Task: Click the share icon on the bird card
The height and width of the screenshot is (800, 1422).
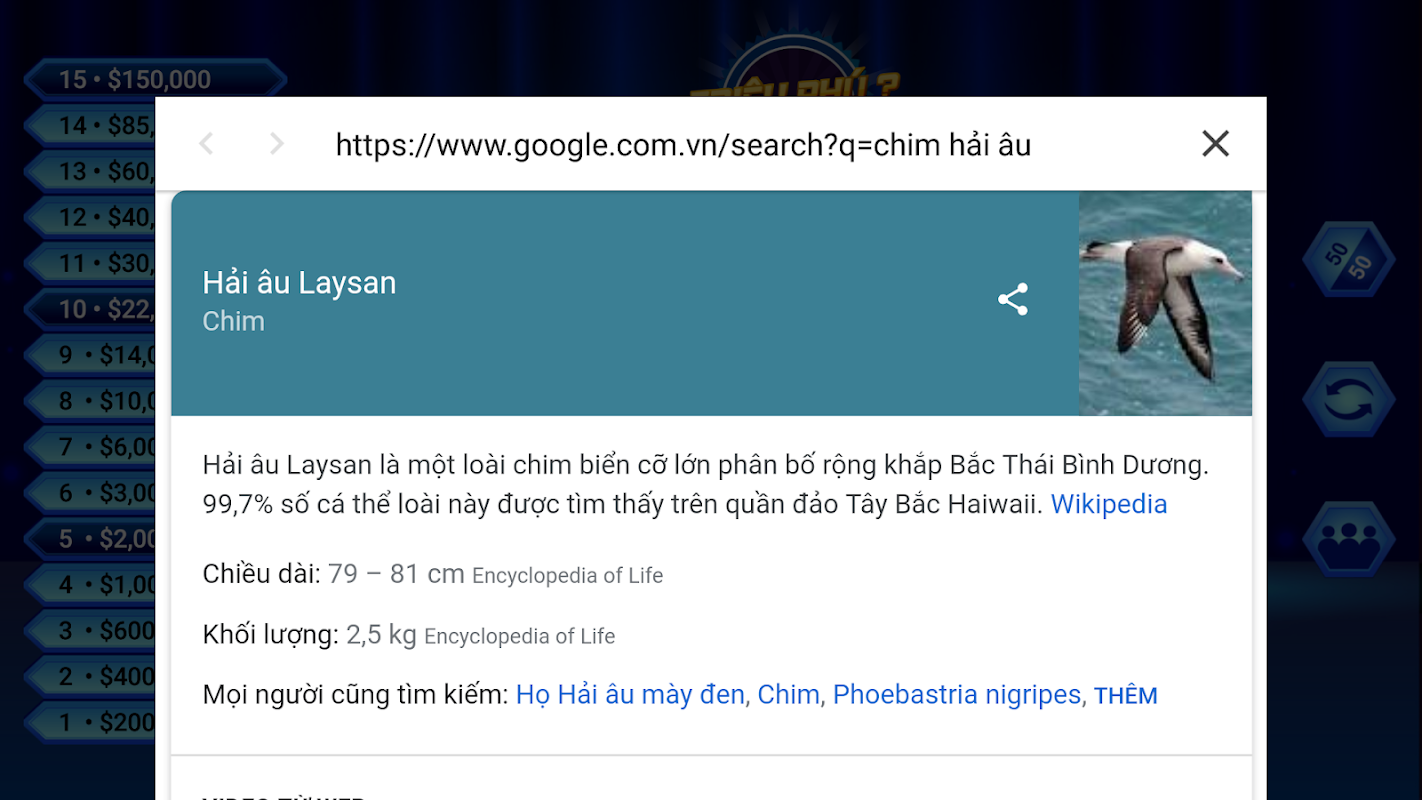Action: tap(1013, 299)
